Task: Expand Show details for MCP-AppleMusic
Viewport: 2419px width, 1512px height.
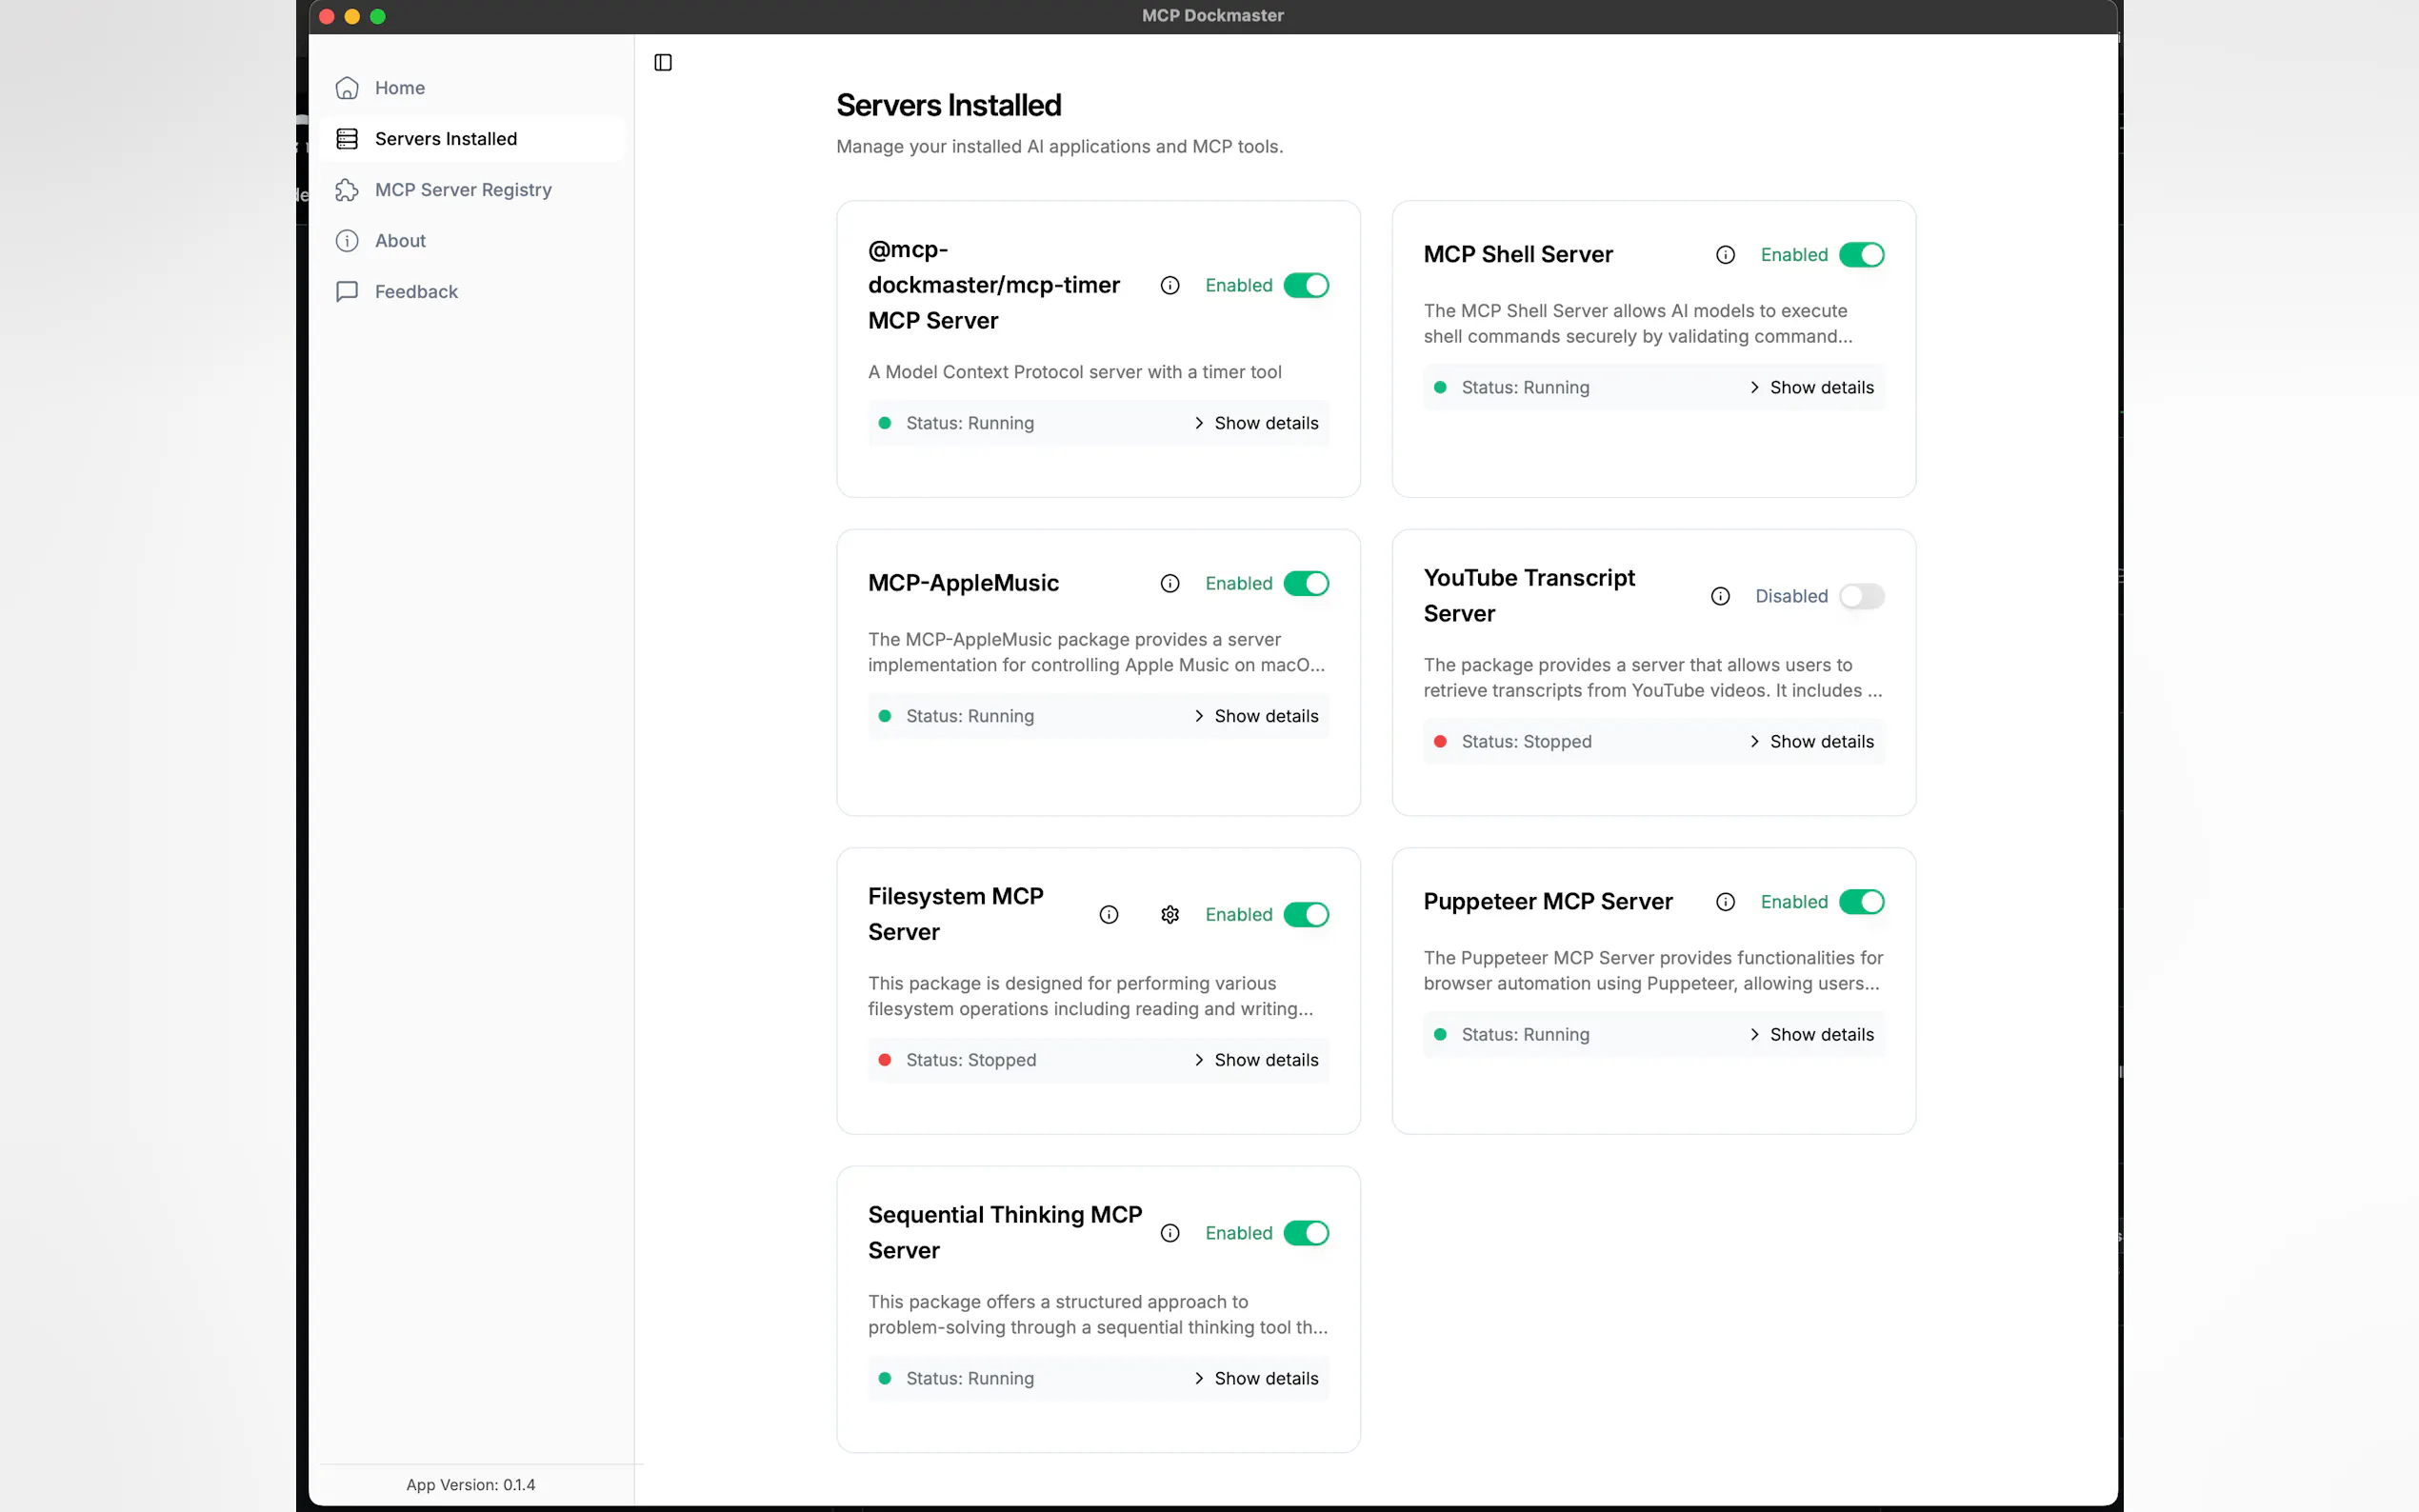Action: pyautogui.click(x=1256, y=716)
